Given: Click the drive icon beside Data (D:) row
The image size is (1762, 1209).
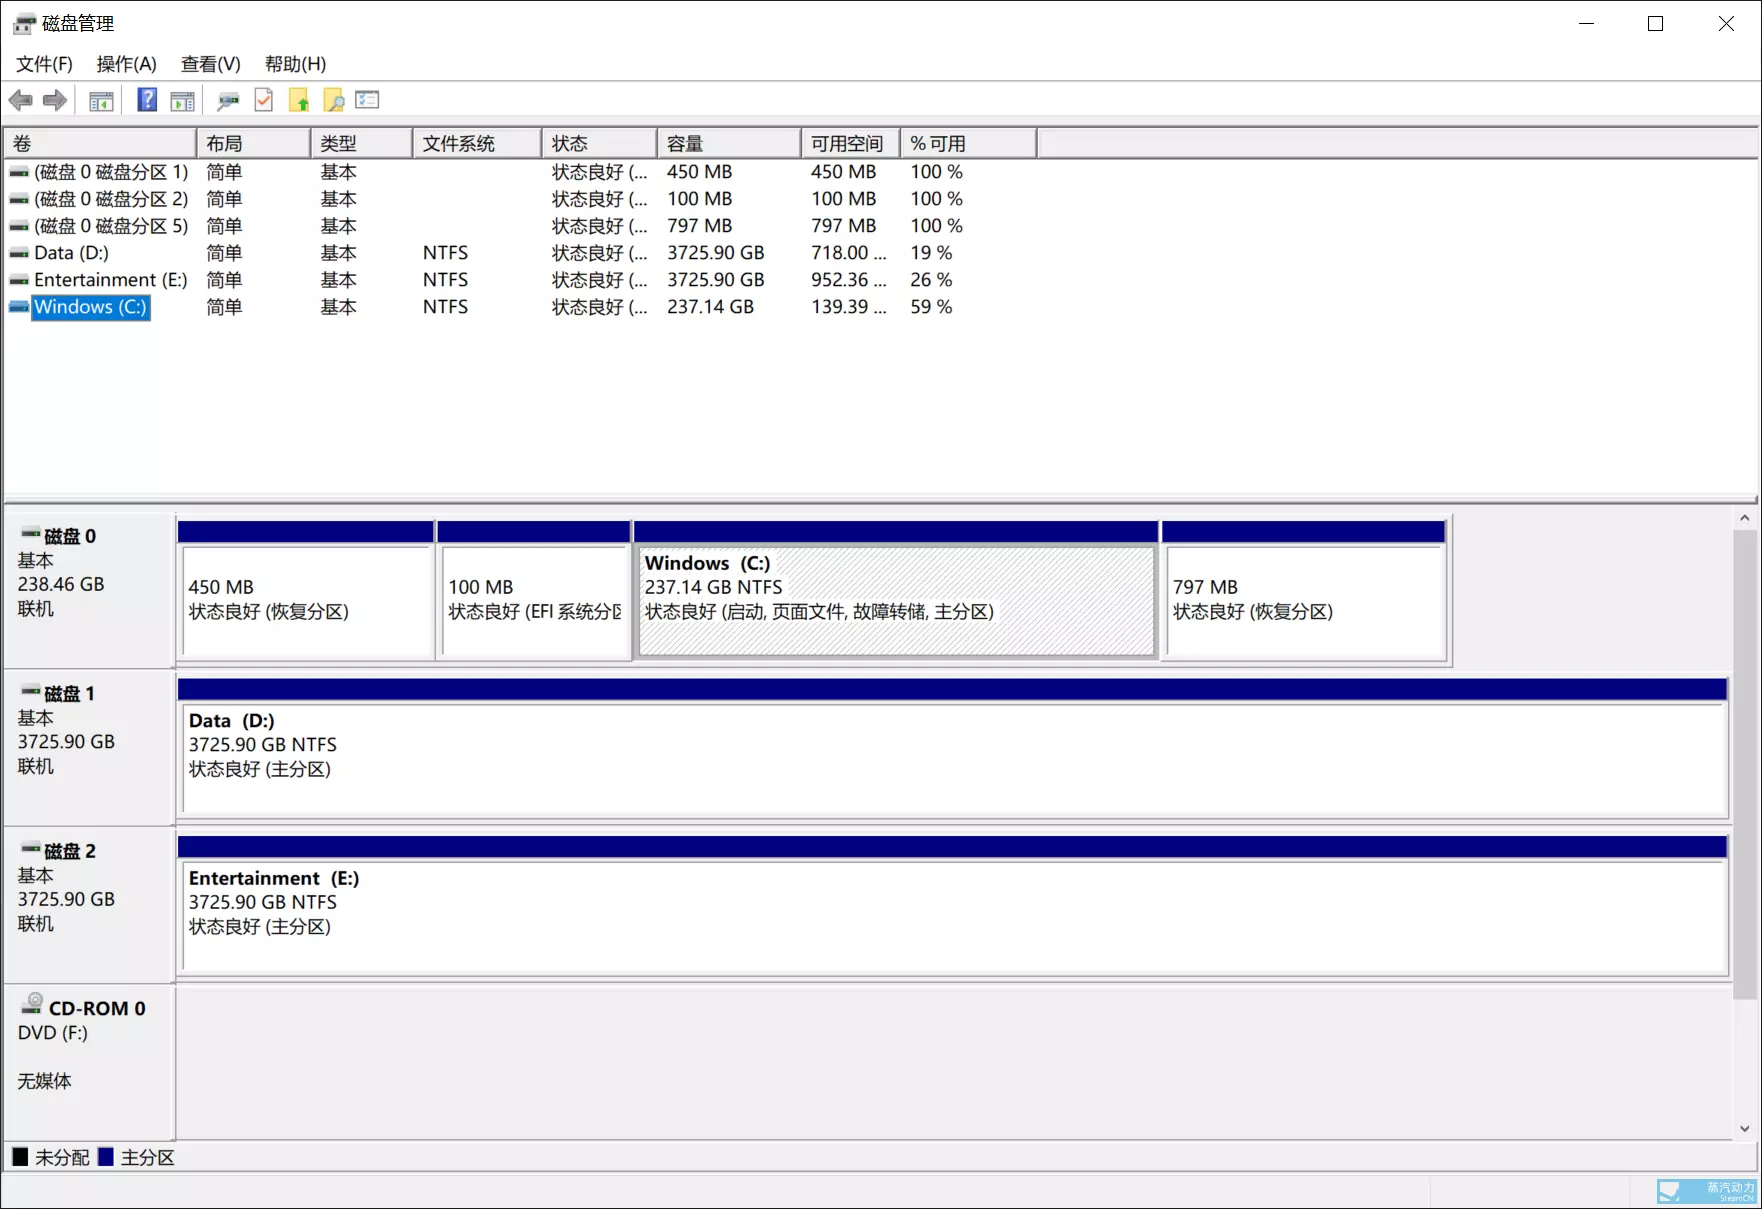Looking at the screenshot, I should pos(19,254).
